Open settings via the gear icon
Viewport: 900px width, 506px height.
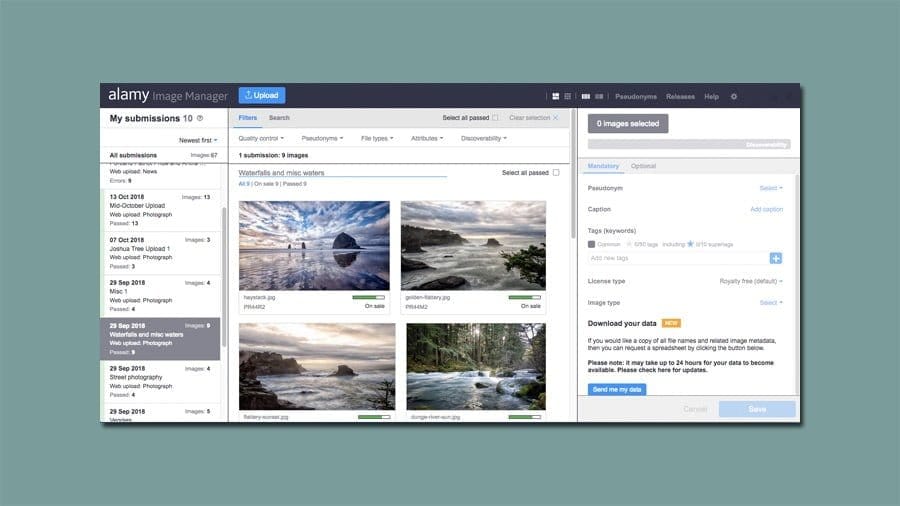(x=734, y=97)
